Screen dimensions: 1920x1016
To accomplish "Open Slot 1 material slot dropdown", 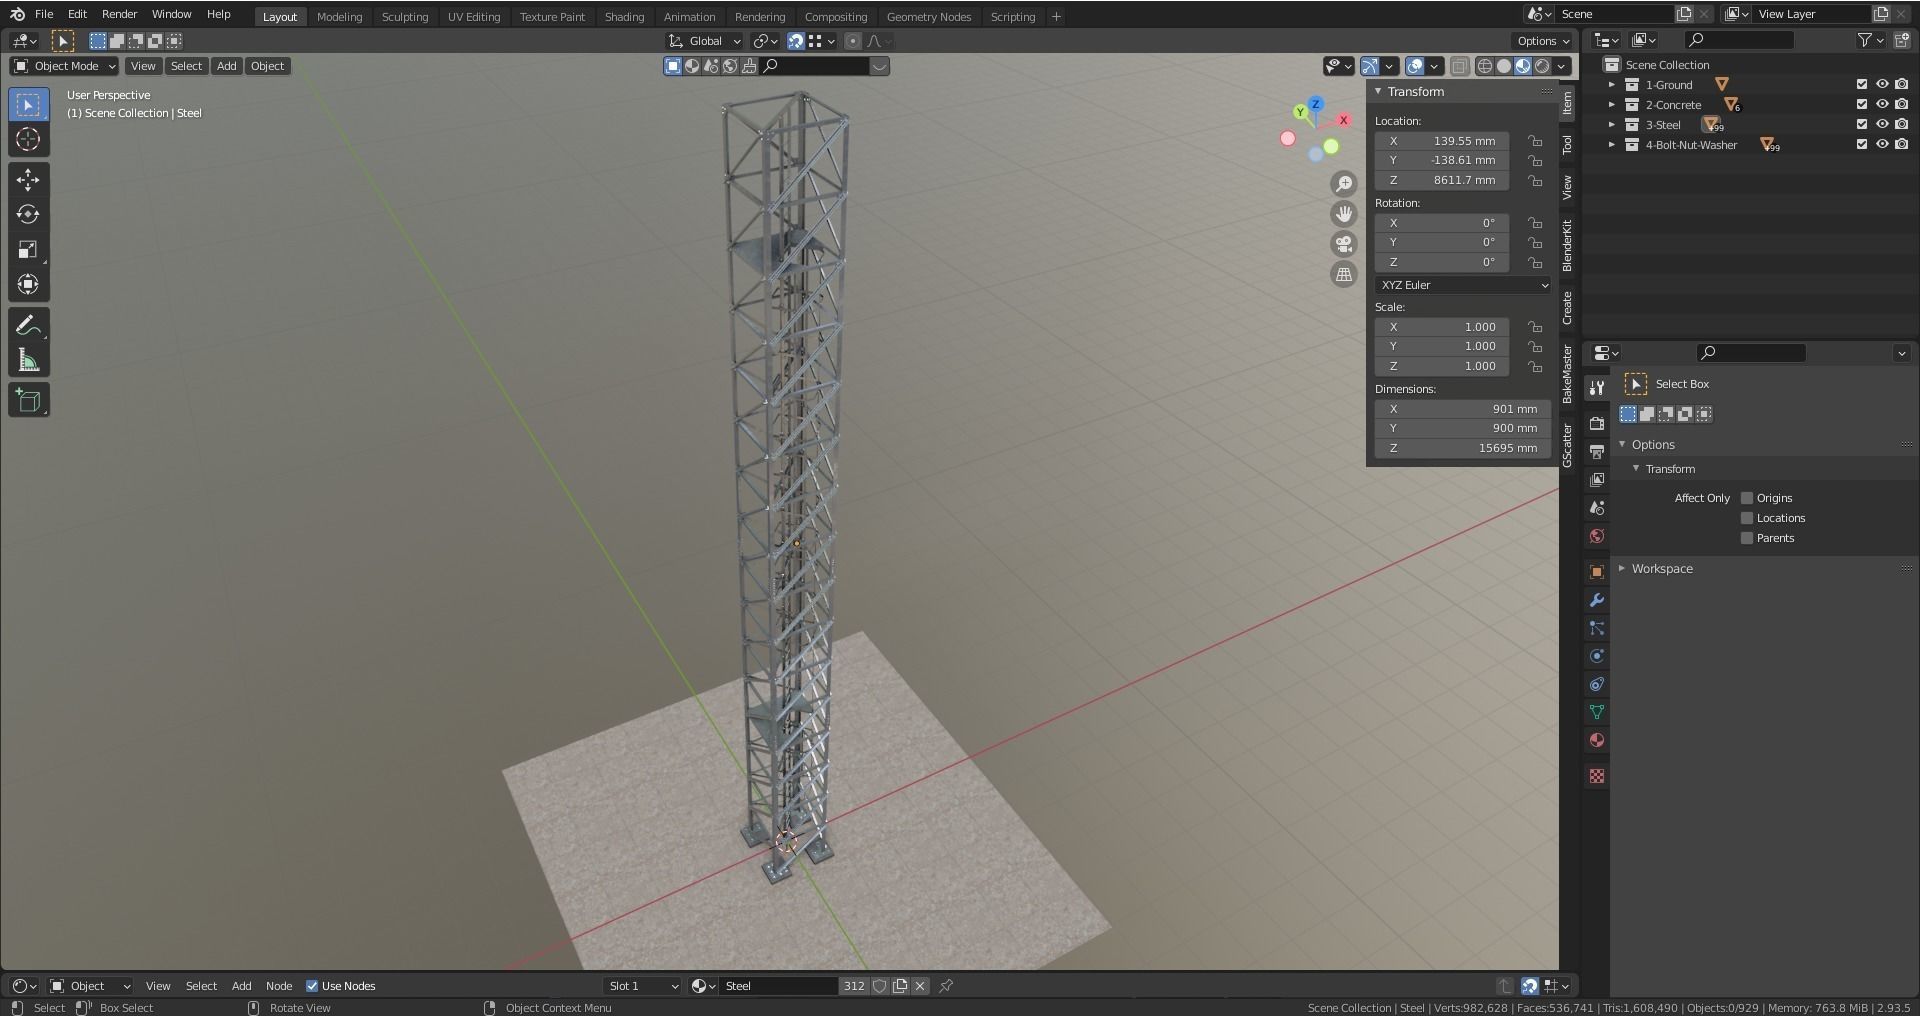I will pos(642,986).
